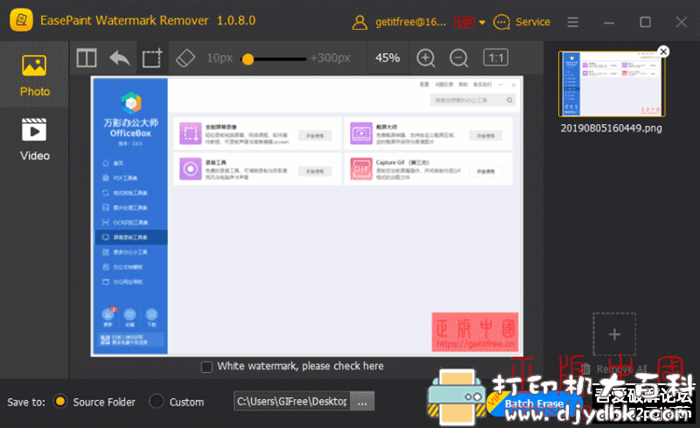Expand the account dropdown arrow

point(482,22)
